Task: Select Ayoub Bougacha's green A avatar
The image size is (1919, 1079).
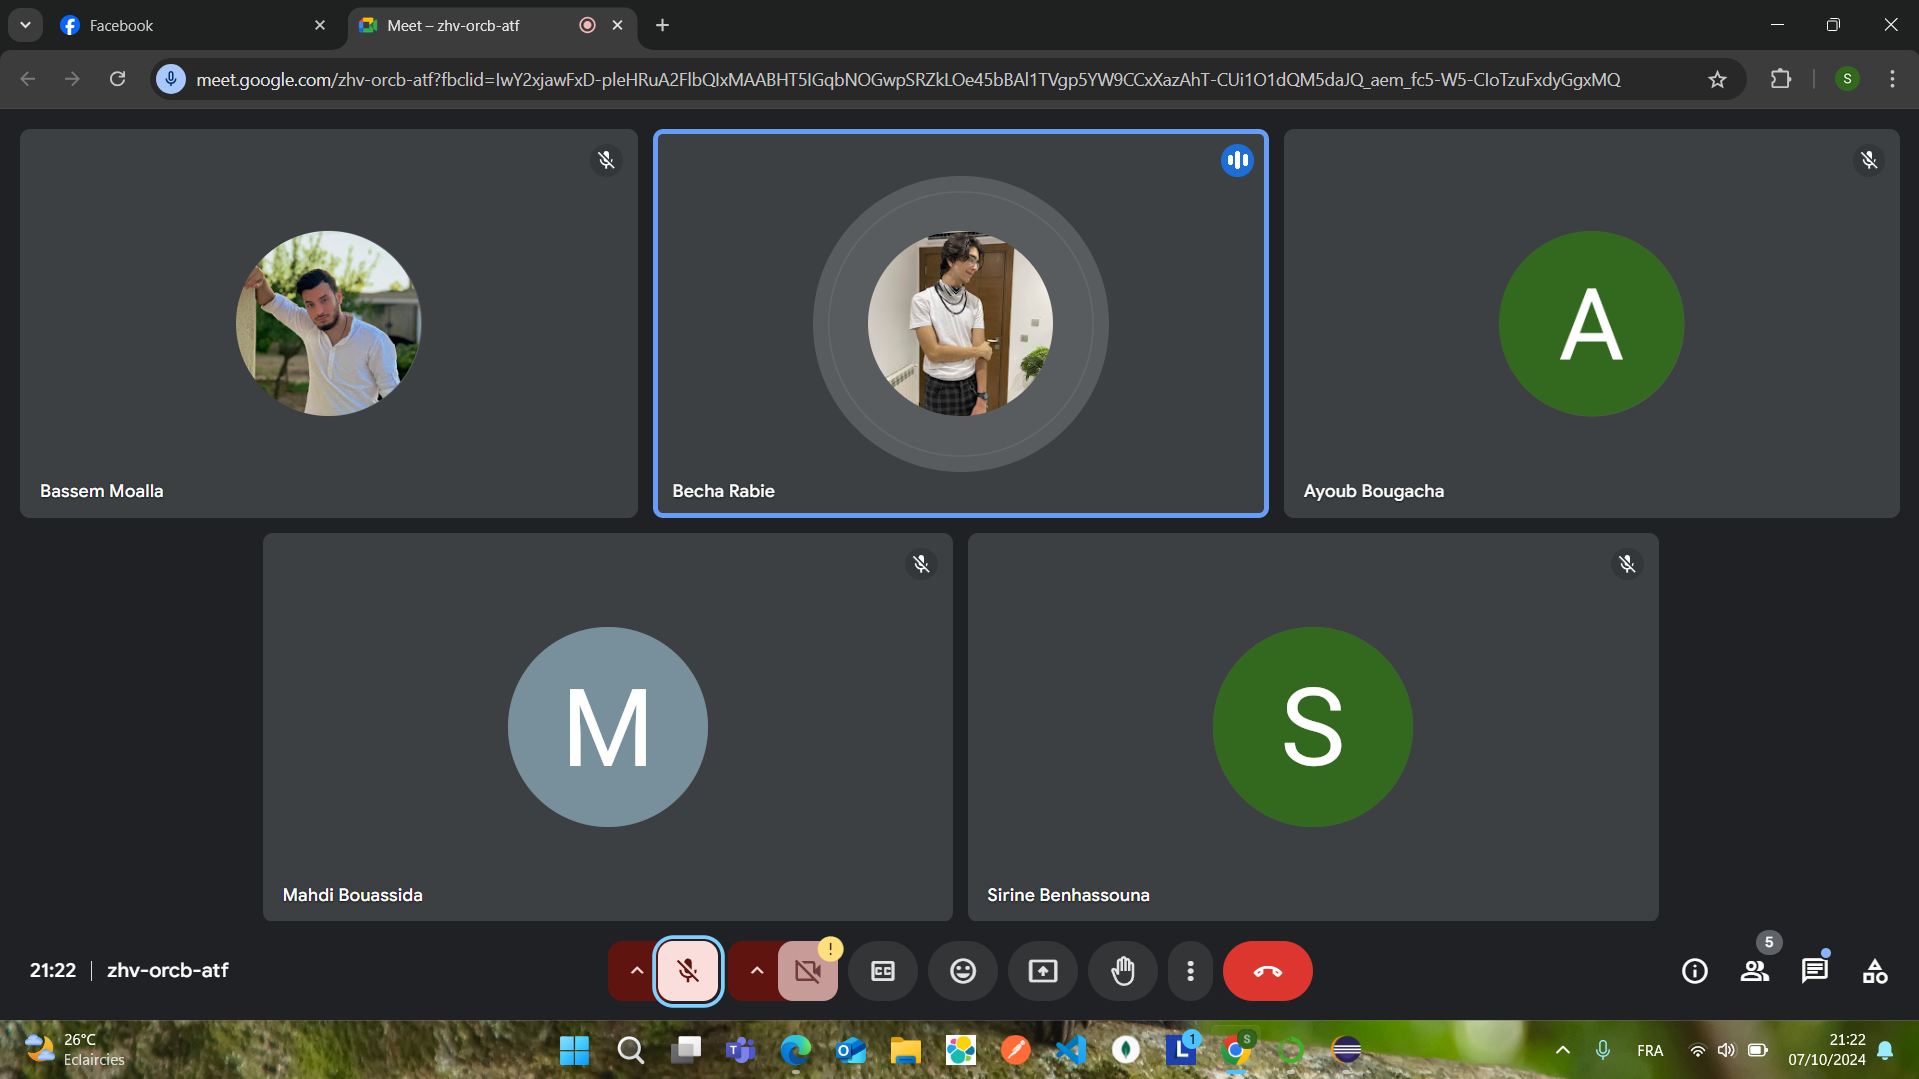Action: click(x=1591, y=323)
